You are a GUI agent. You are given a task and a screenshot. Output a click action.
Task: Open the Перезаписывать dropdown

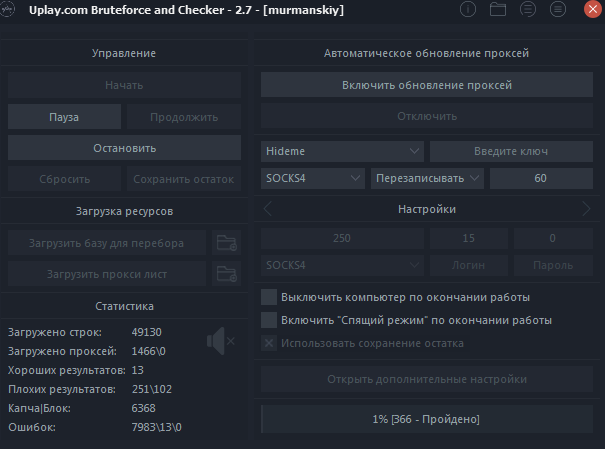(427, 178)
